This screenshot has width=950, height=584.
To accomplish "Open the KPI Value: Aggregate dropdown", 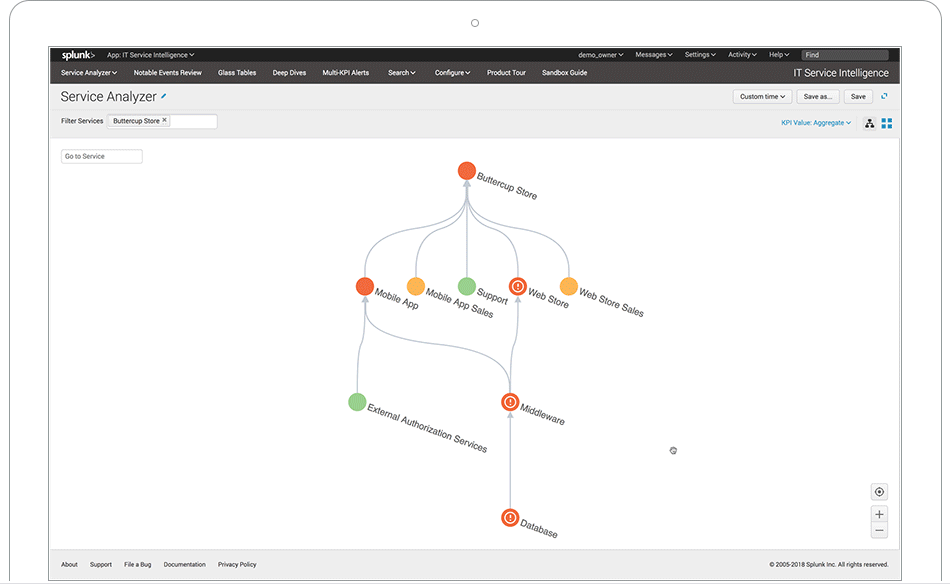I will (x=816, y=123).
